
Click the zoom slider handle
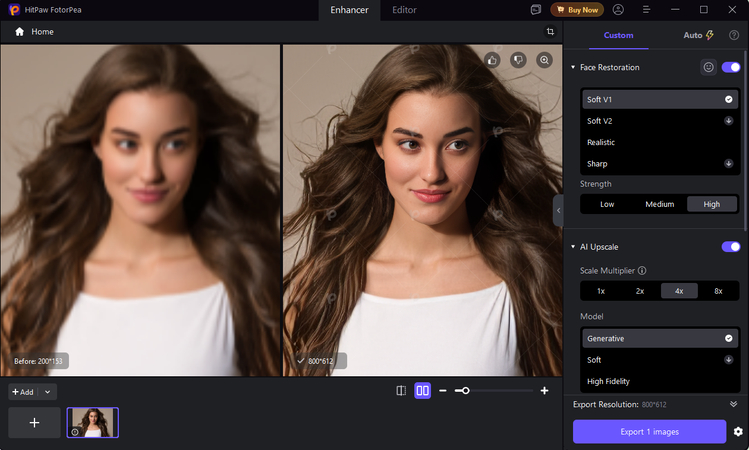(x=465, y=391)
